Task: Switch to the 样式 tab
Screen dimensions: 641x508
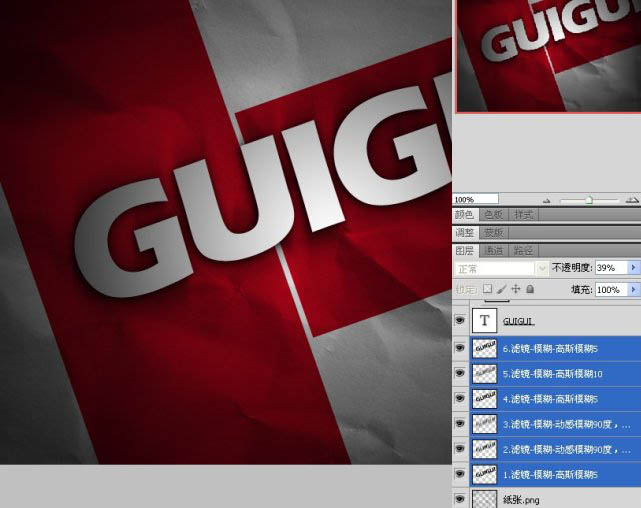Action: tap(524, 215)
